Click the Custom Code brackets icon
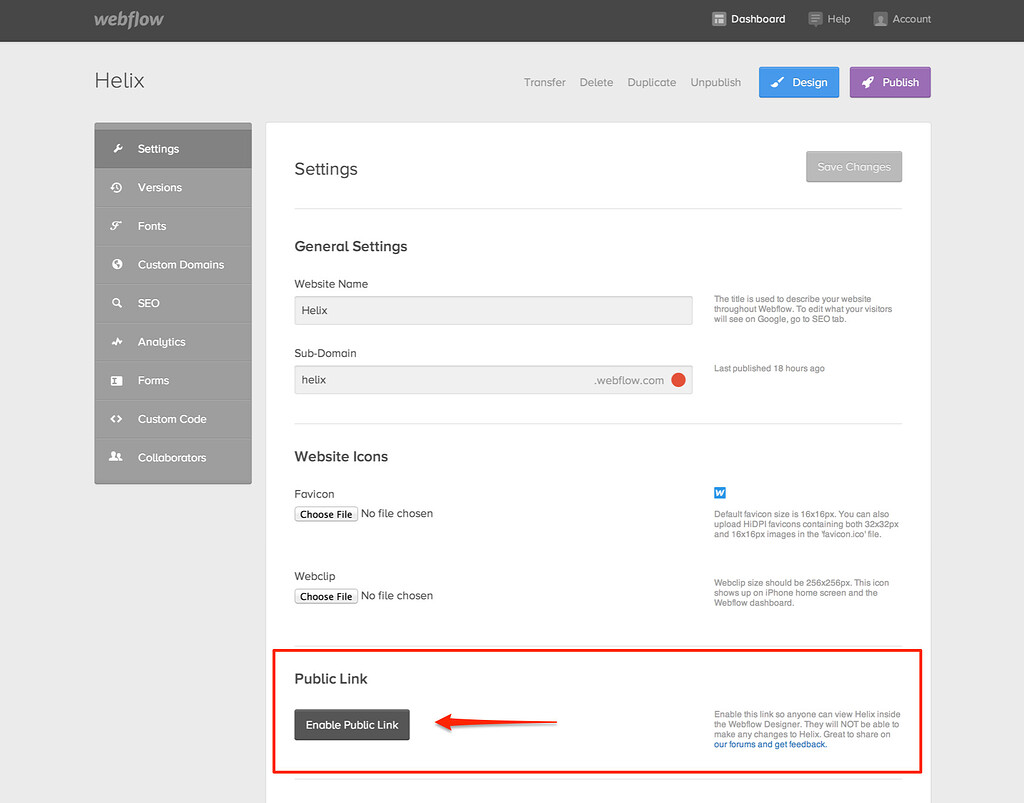The width and height of the screenshot is (1024, 803). click(116, 419)
